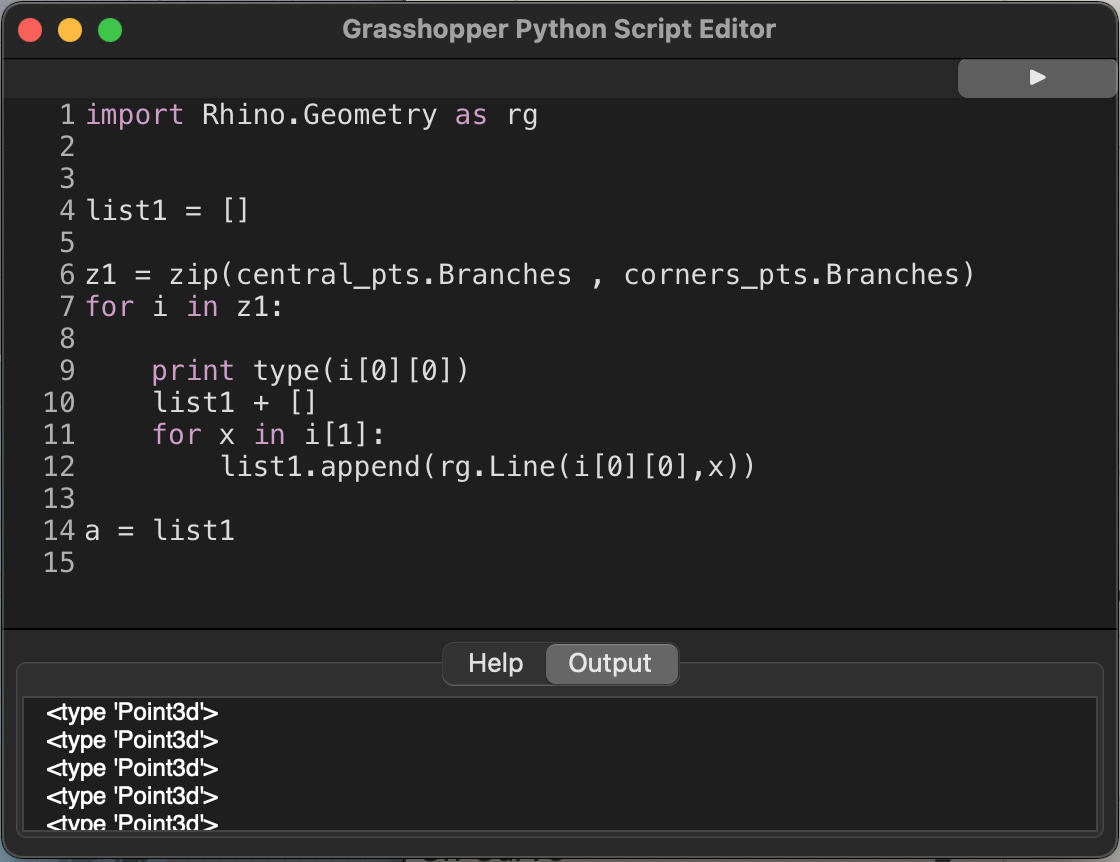
Task: Maximize the editor with the green button
Action: coord(110,31)
